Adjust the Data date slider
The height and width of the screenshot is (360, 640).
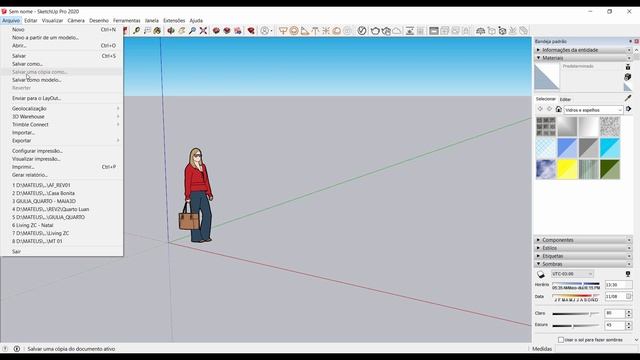click(576, 295)
